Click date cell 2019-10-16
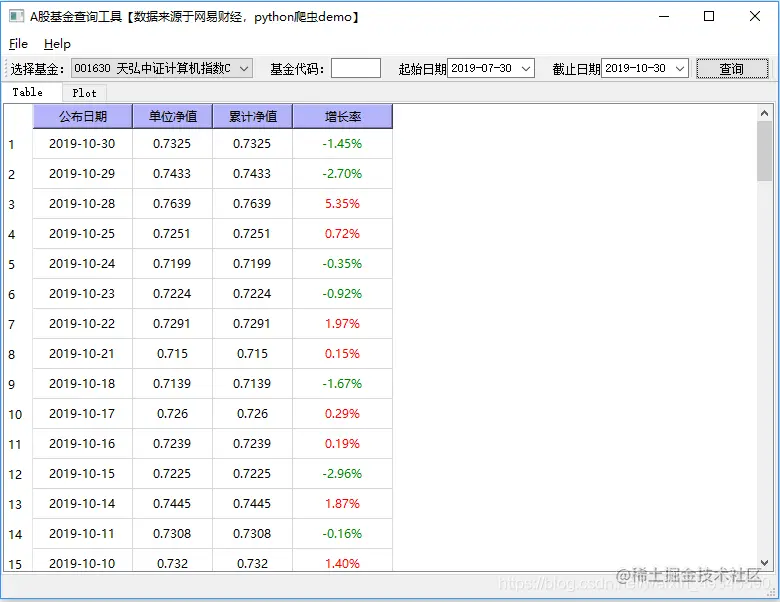The height and width of the screenshot is (602, 780). [x=83, y=444]
